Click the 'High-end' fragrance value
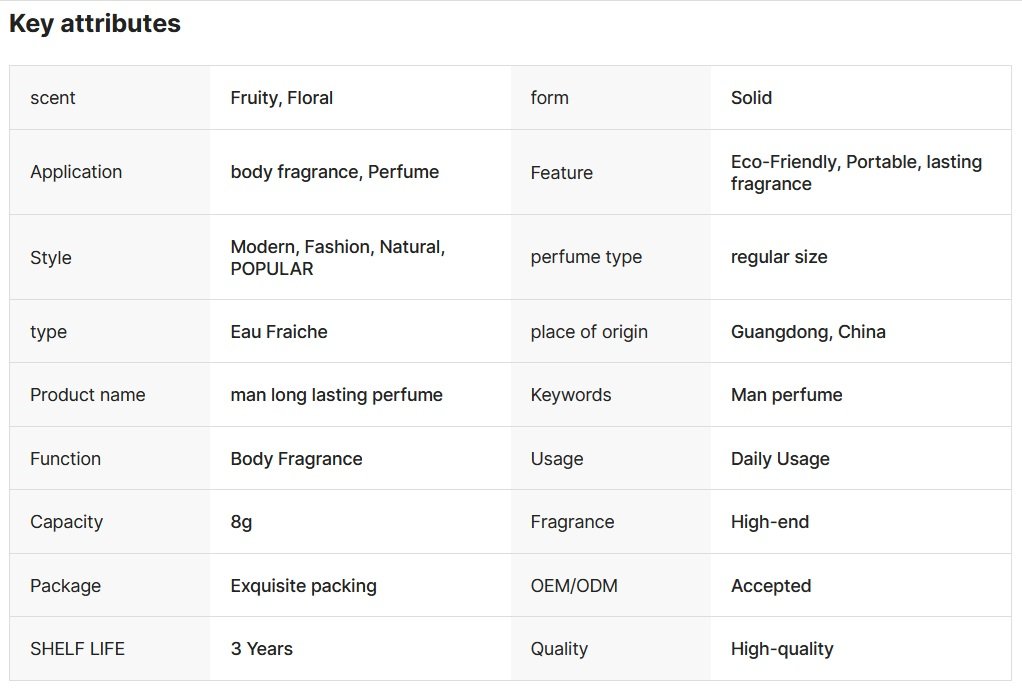The image size is (1022, 689). coord(770,522)
